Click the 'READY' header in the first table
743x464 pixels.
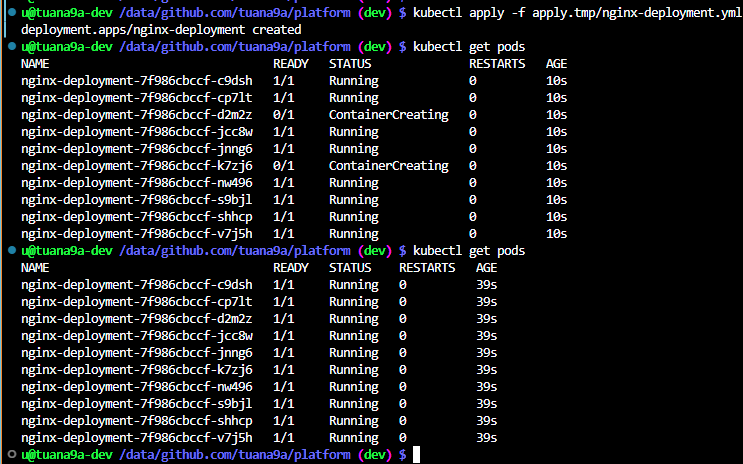tap(291, 64)
